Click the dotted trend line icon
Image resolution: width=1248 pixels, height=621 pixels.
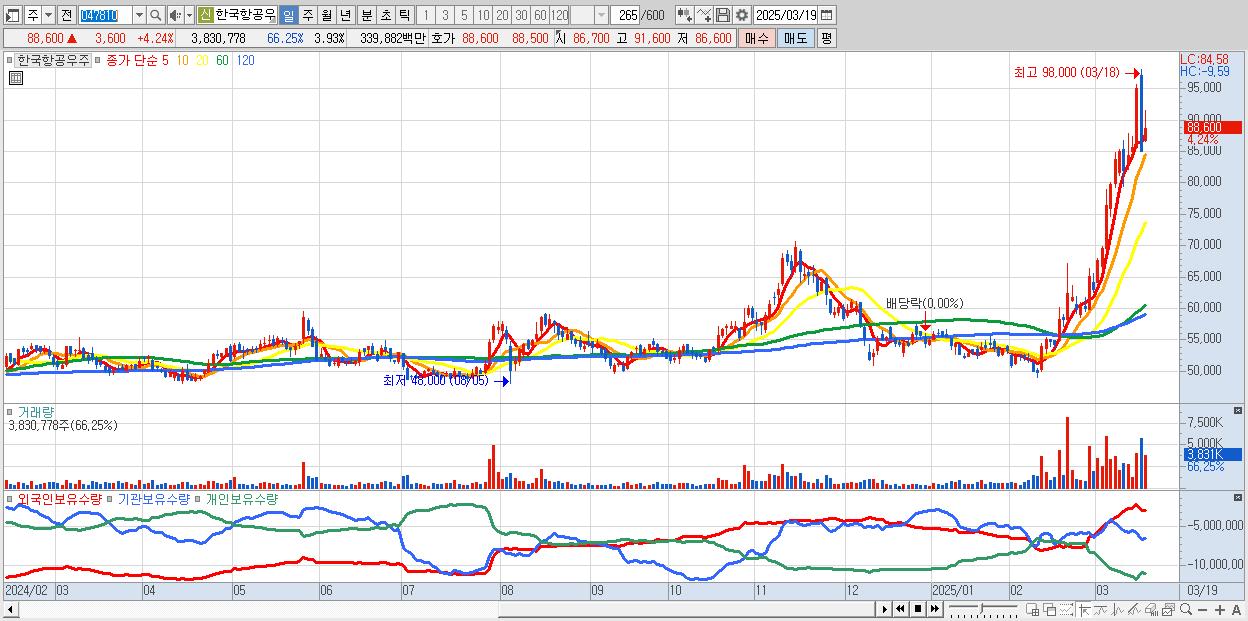pyautogui.click(x=1066, y=609)
